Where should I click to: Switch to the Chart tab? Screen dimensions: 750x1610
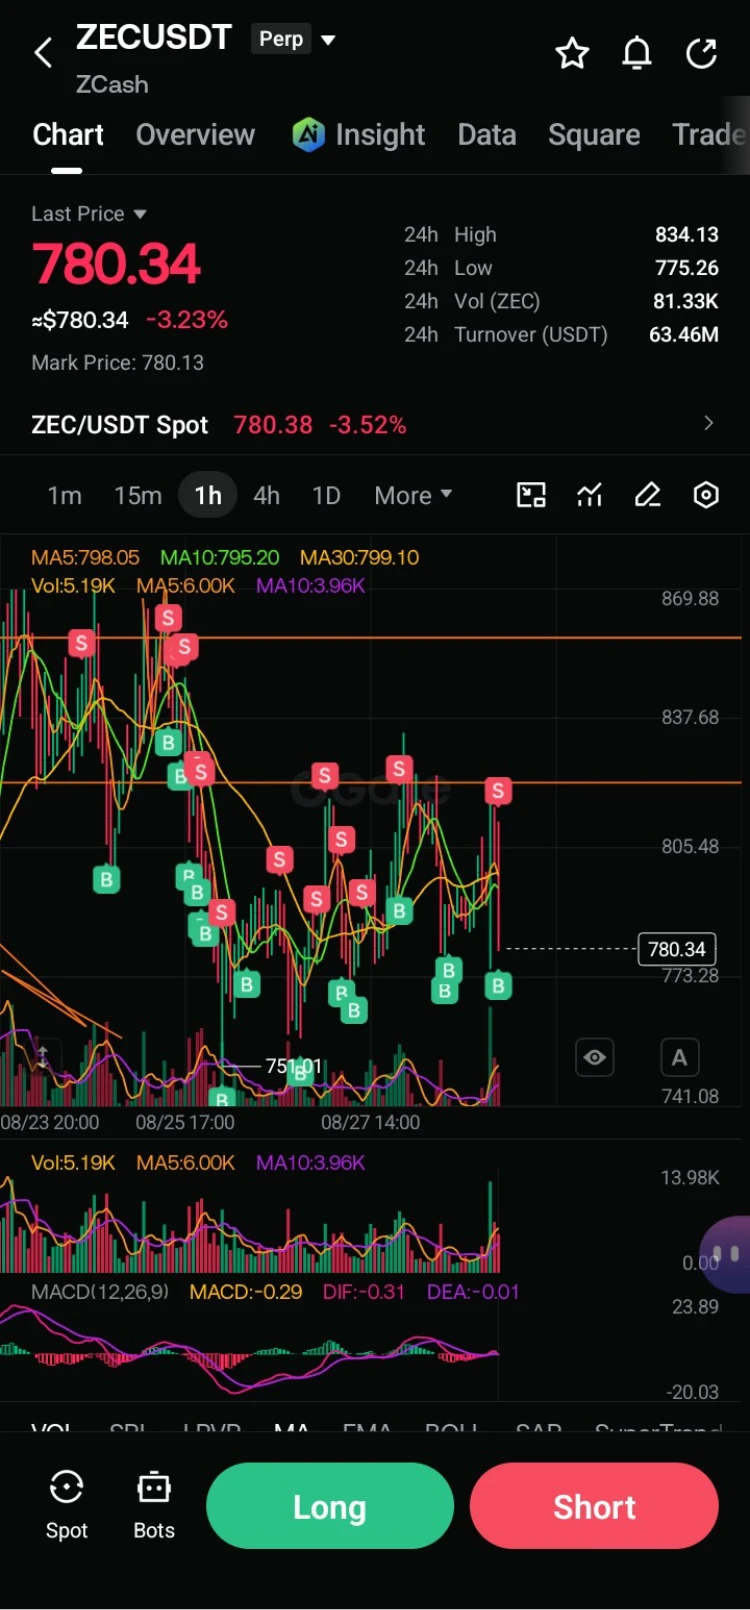[68, 135]
